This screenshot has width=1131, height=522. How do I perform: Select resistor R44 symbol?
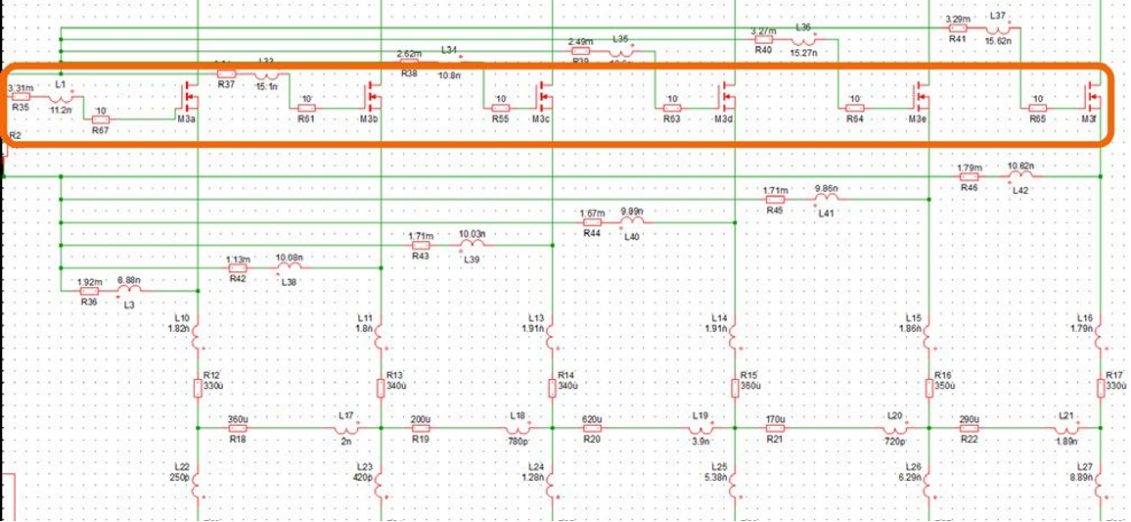(591, 222)
